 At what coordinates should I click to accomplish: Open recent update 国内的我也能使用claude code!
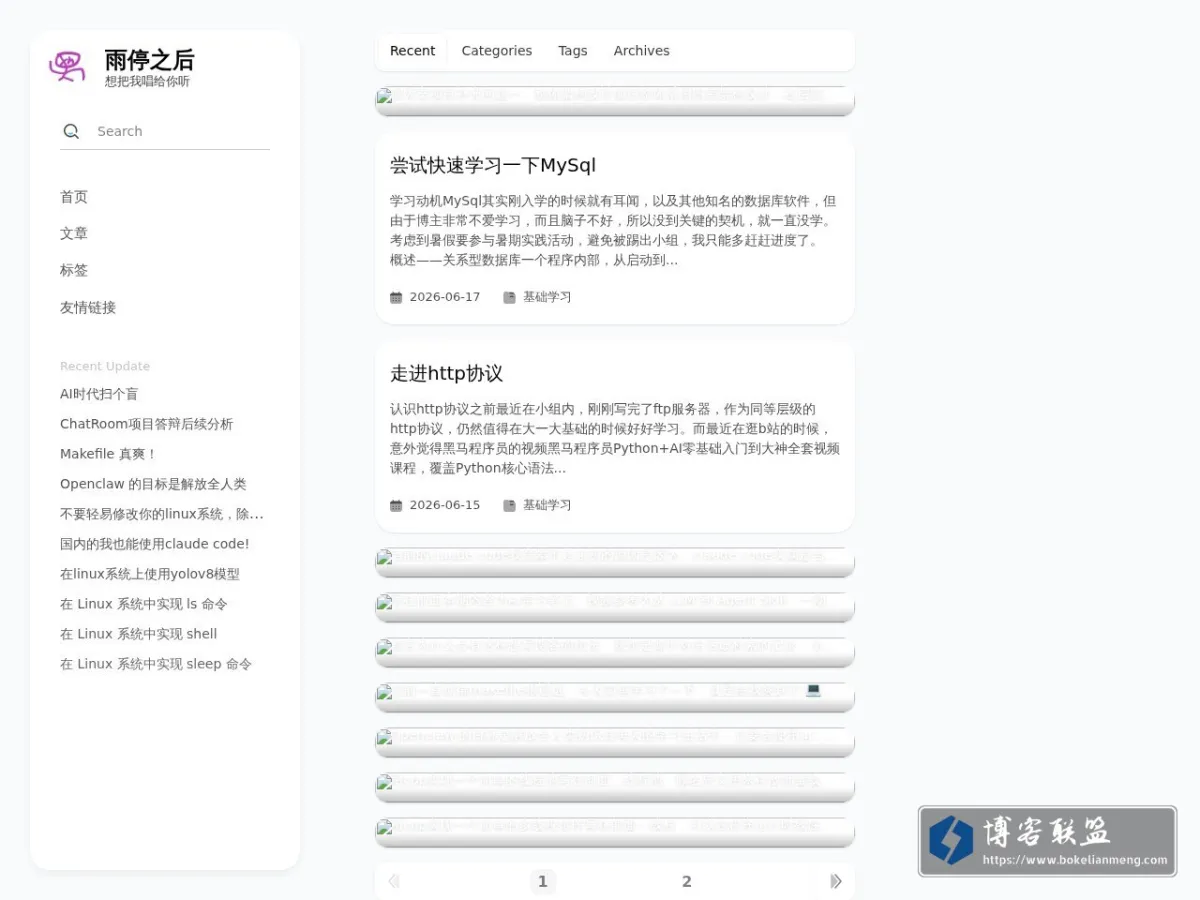tap(155, 544)
